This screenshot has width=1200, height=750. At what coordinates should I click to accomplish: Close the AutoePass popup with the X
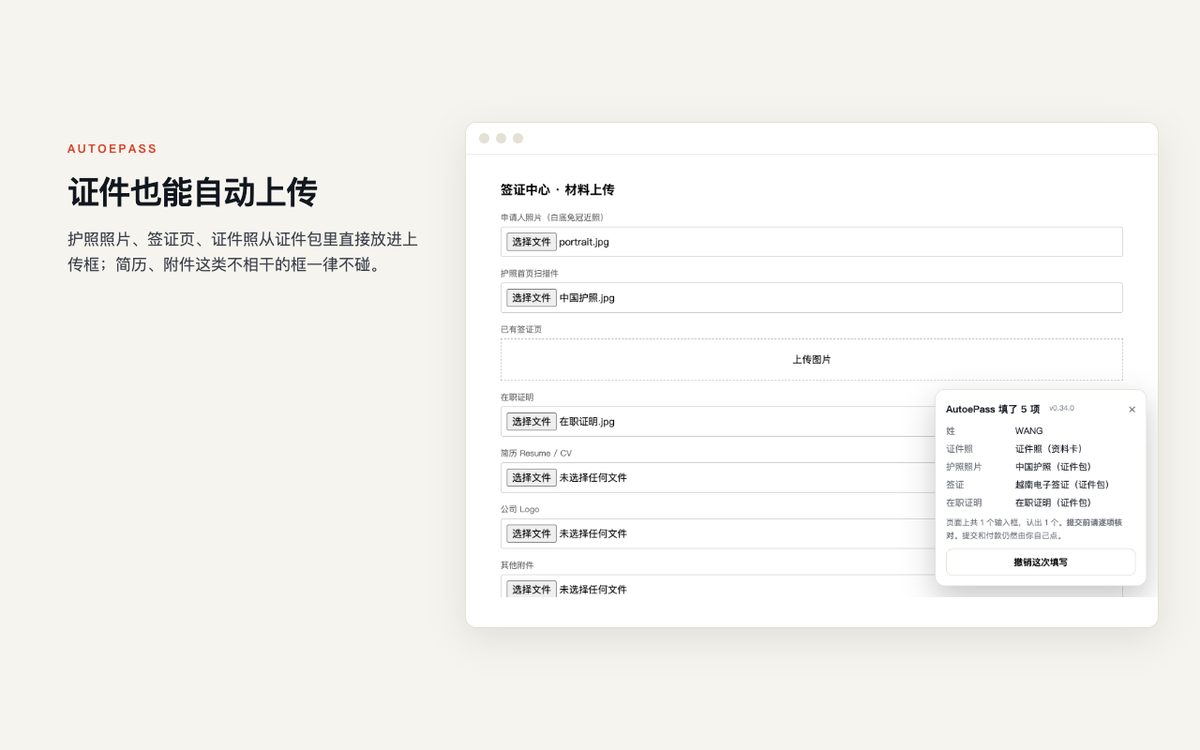[x=1132, y=409]
